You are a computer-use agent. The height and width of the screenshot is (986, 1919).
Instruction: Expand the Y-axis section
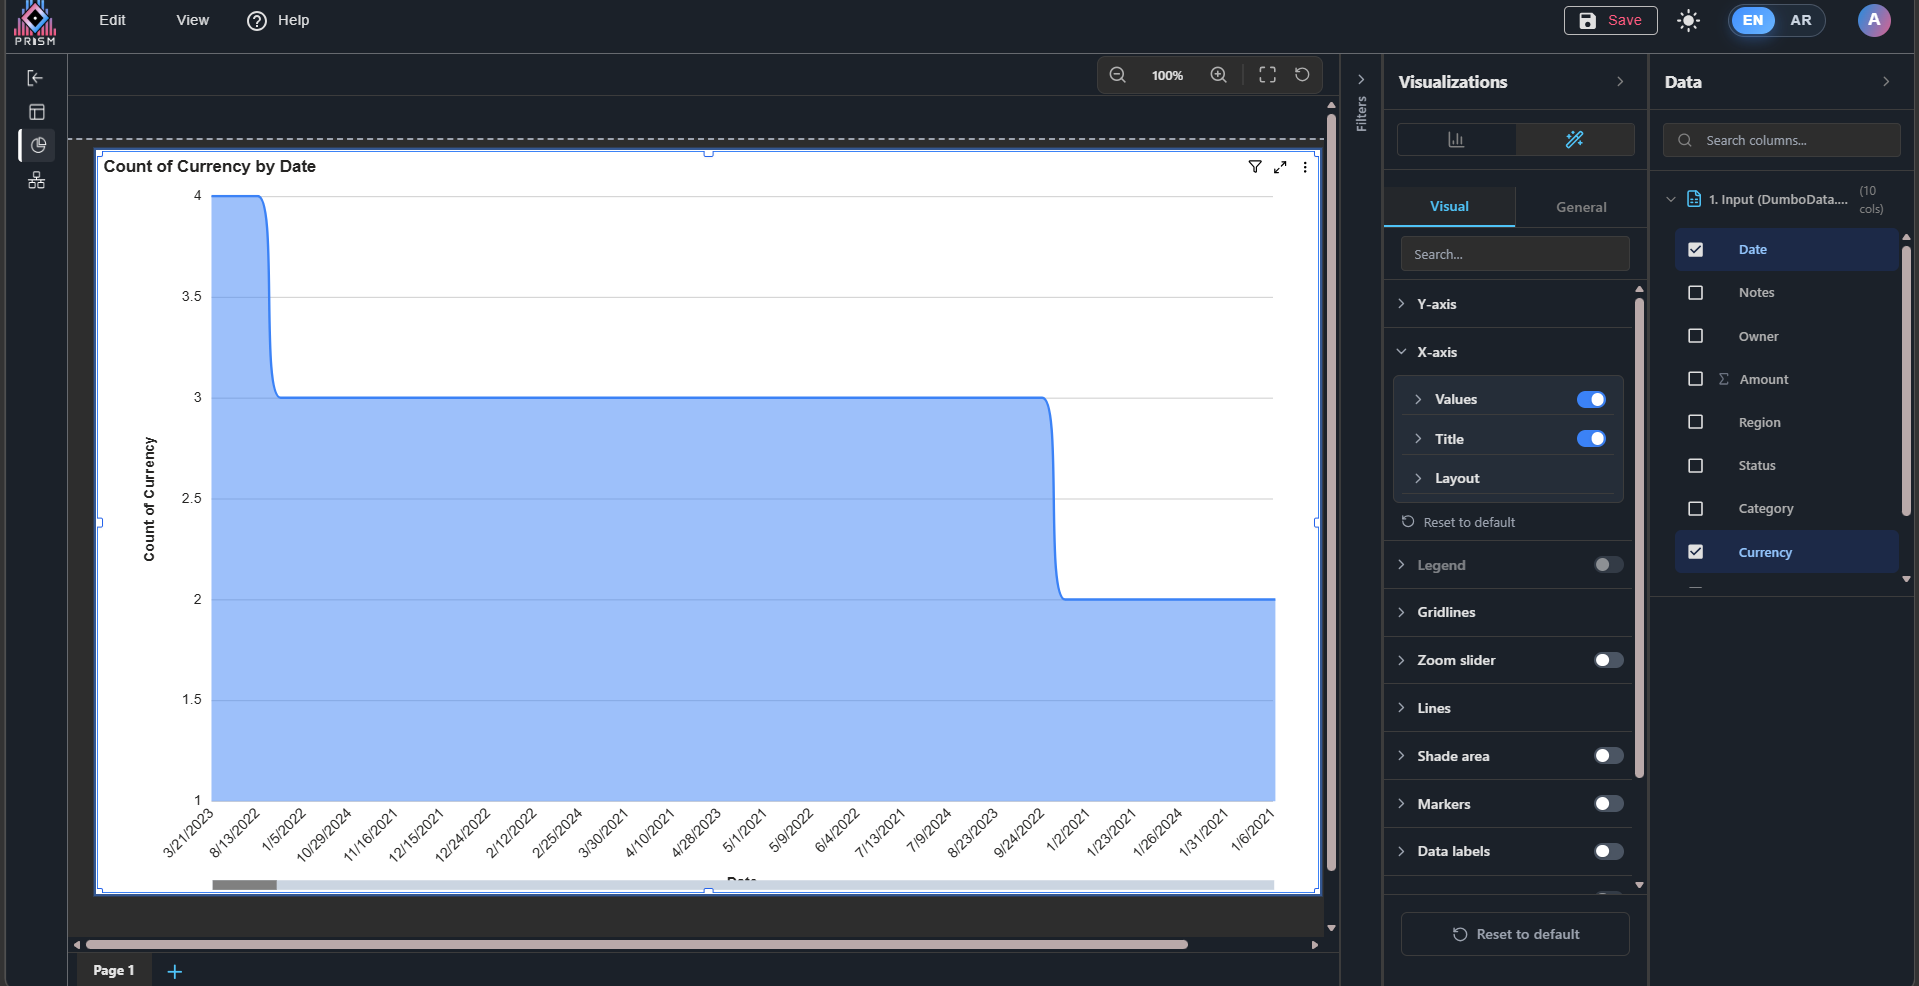1436,304
